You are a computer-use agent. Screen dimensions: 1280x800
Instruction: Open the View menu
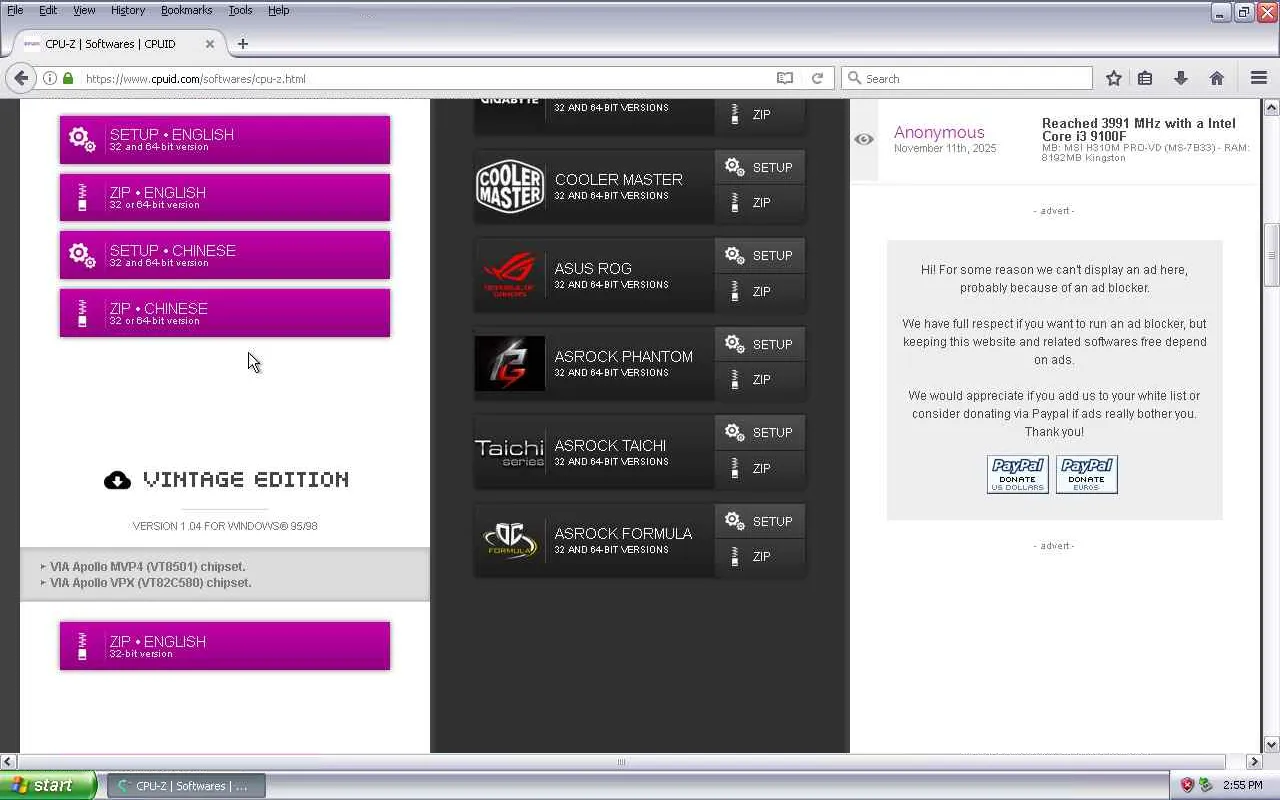[x=84, y=10]
